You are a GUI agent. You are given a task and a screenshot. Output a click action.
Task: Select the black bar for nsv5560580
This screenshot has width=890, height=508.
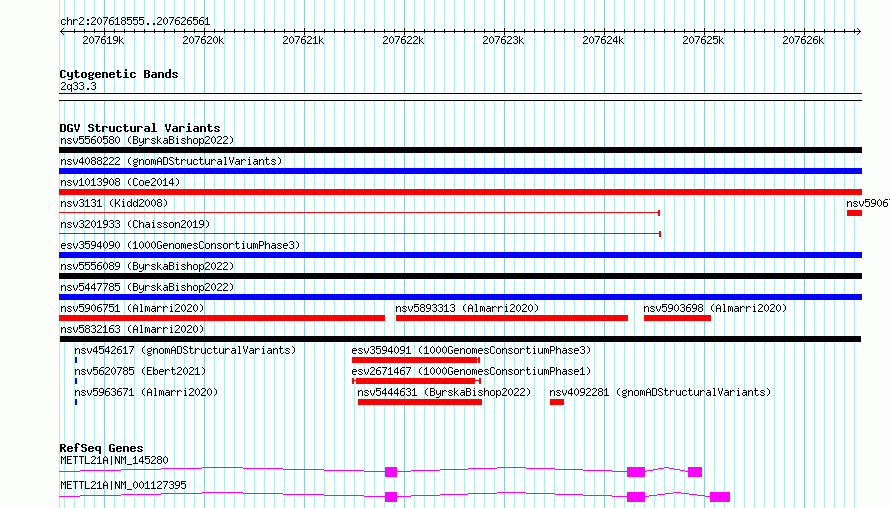click(x=460, y=150)
